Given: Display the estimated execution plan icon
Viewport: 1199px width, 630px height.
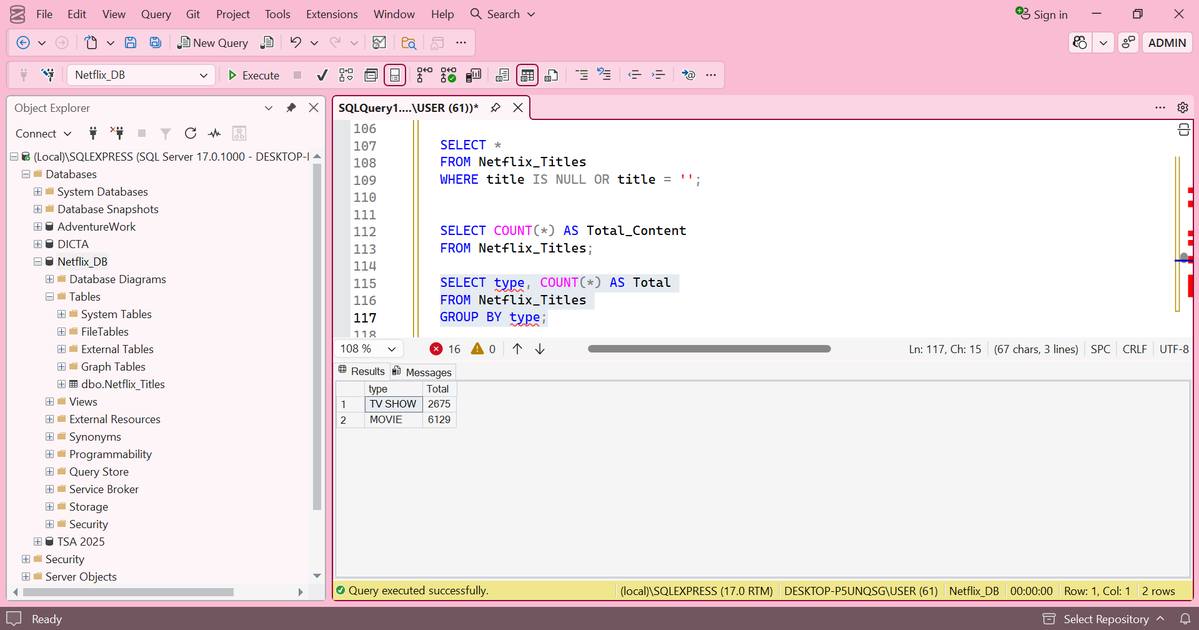Looking at the screenshot, I should pos(346,75).
